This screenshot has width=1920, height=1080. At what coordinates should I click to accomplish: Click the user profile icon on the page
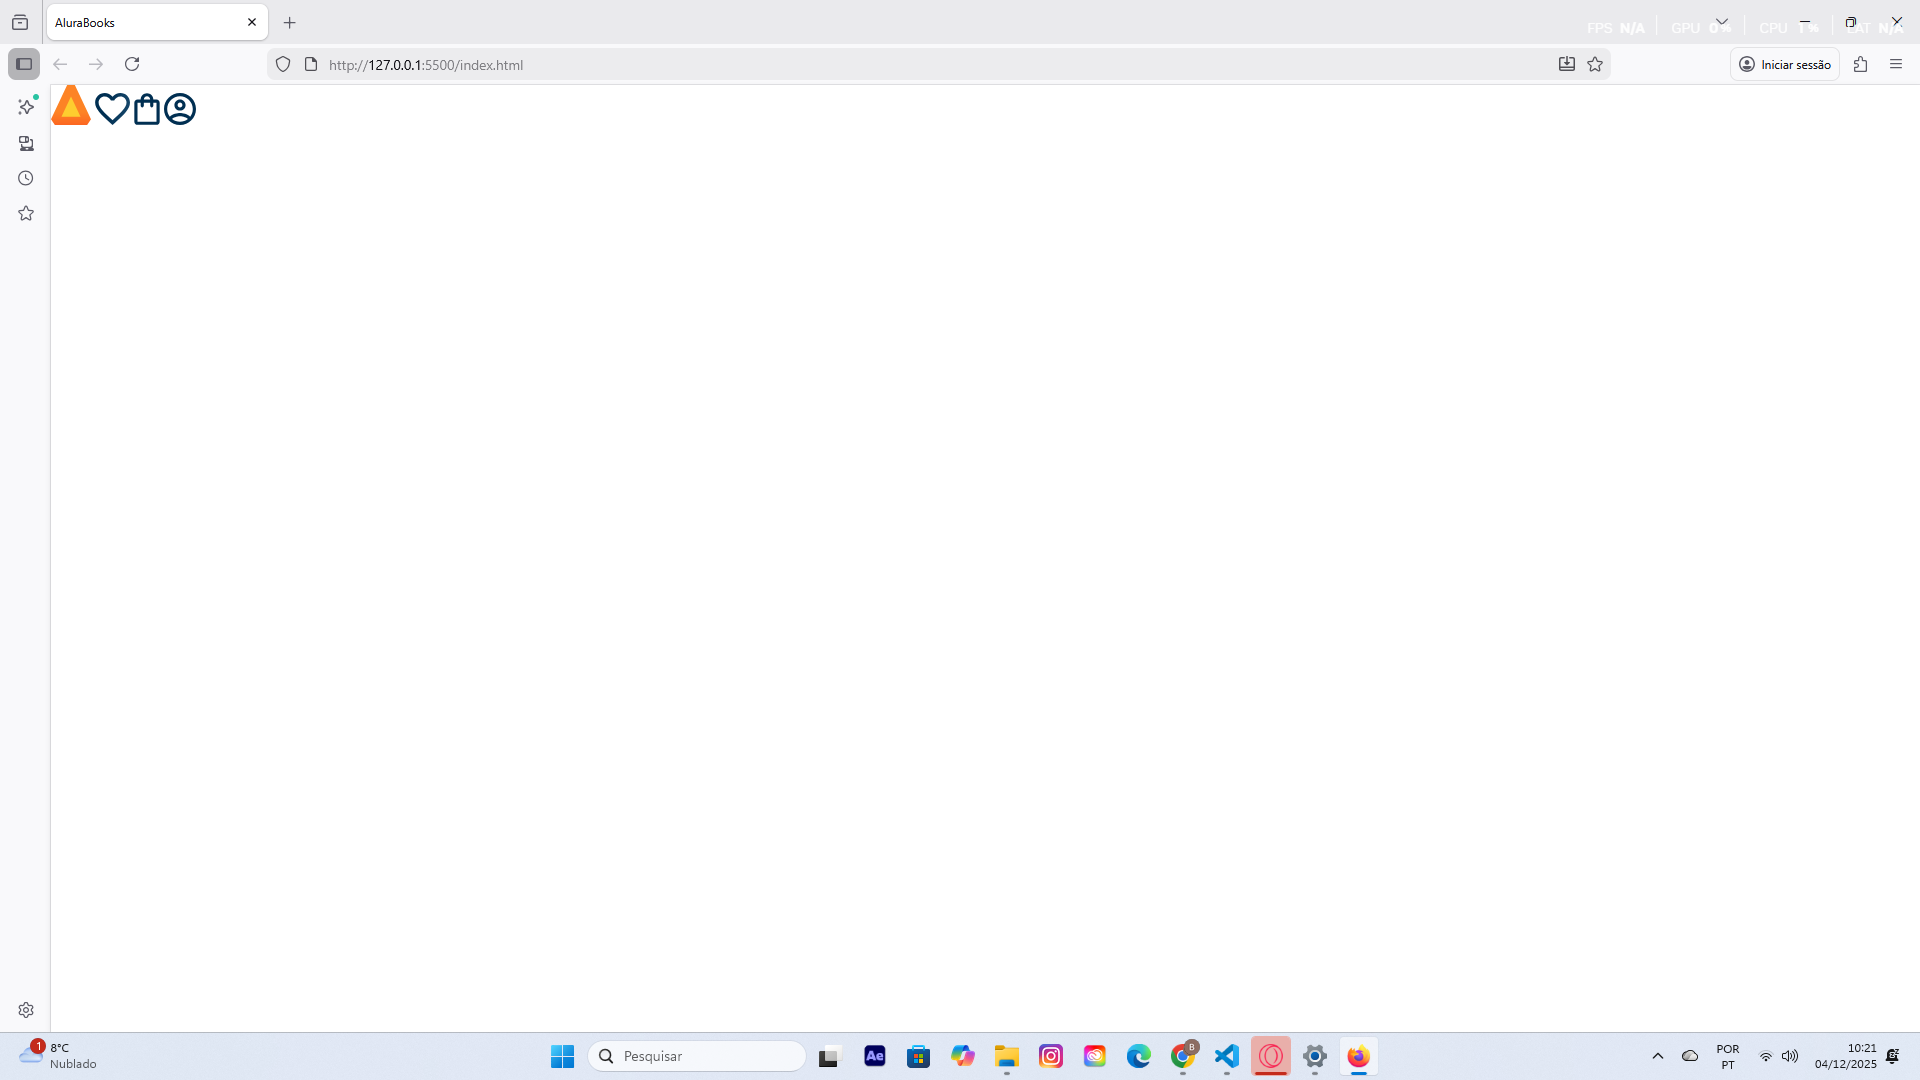(179, 109)
